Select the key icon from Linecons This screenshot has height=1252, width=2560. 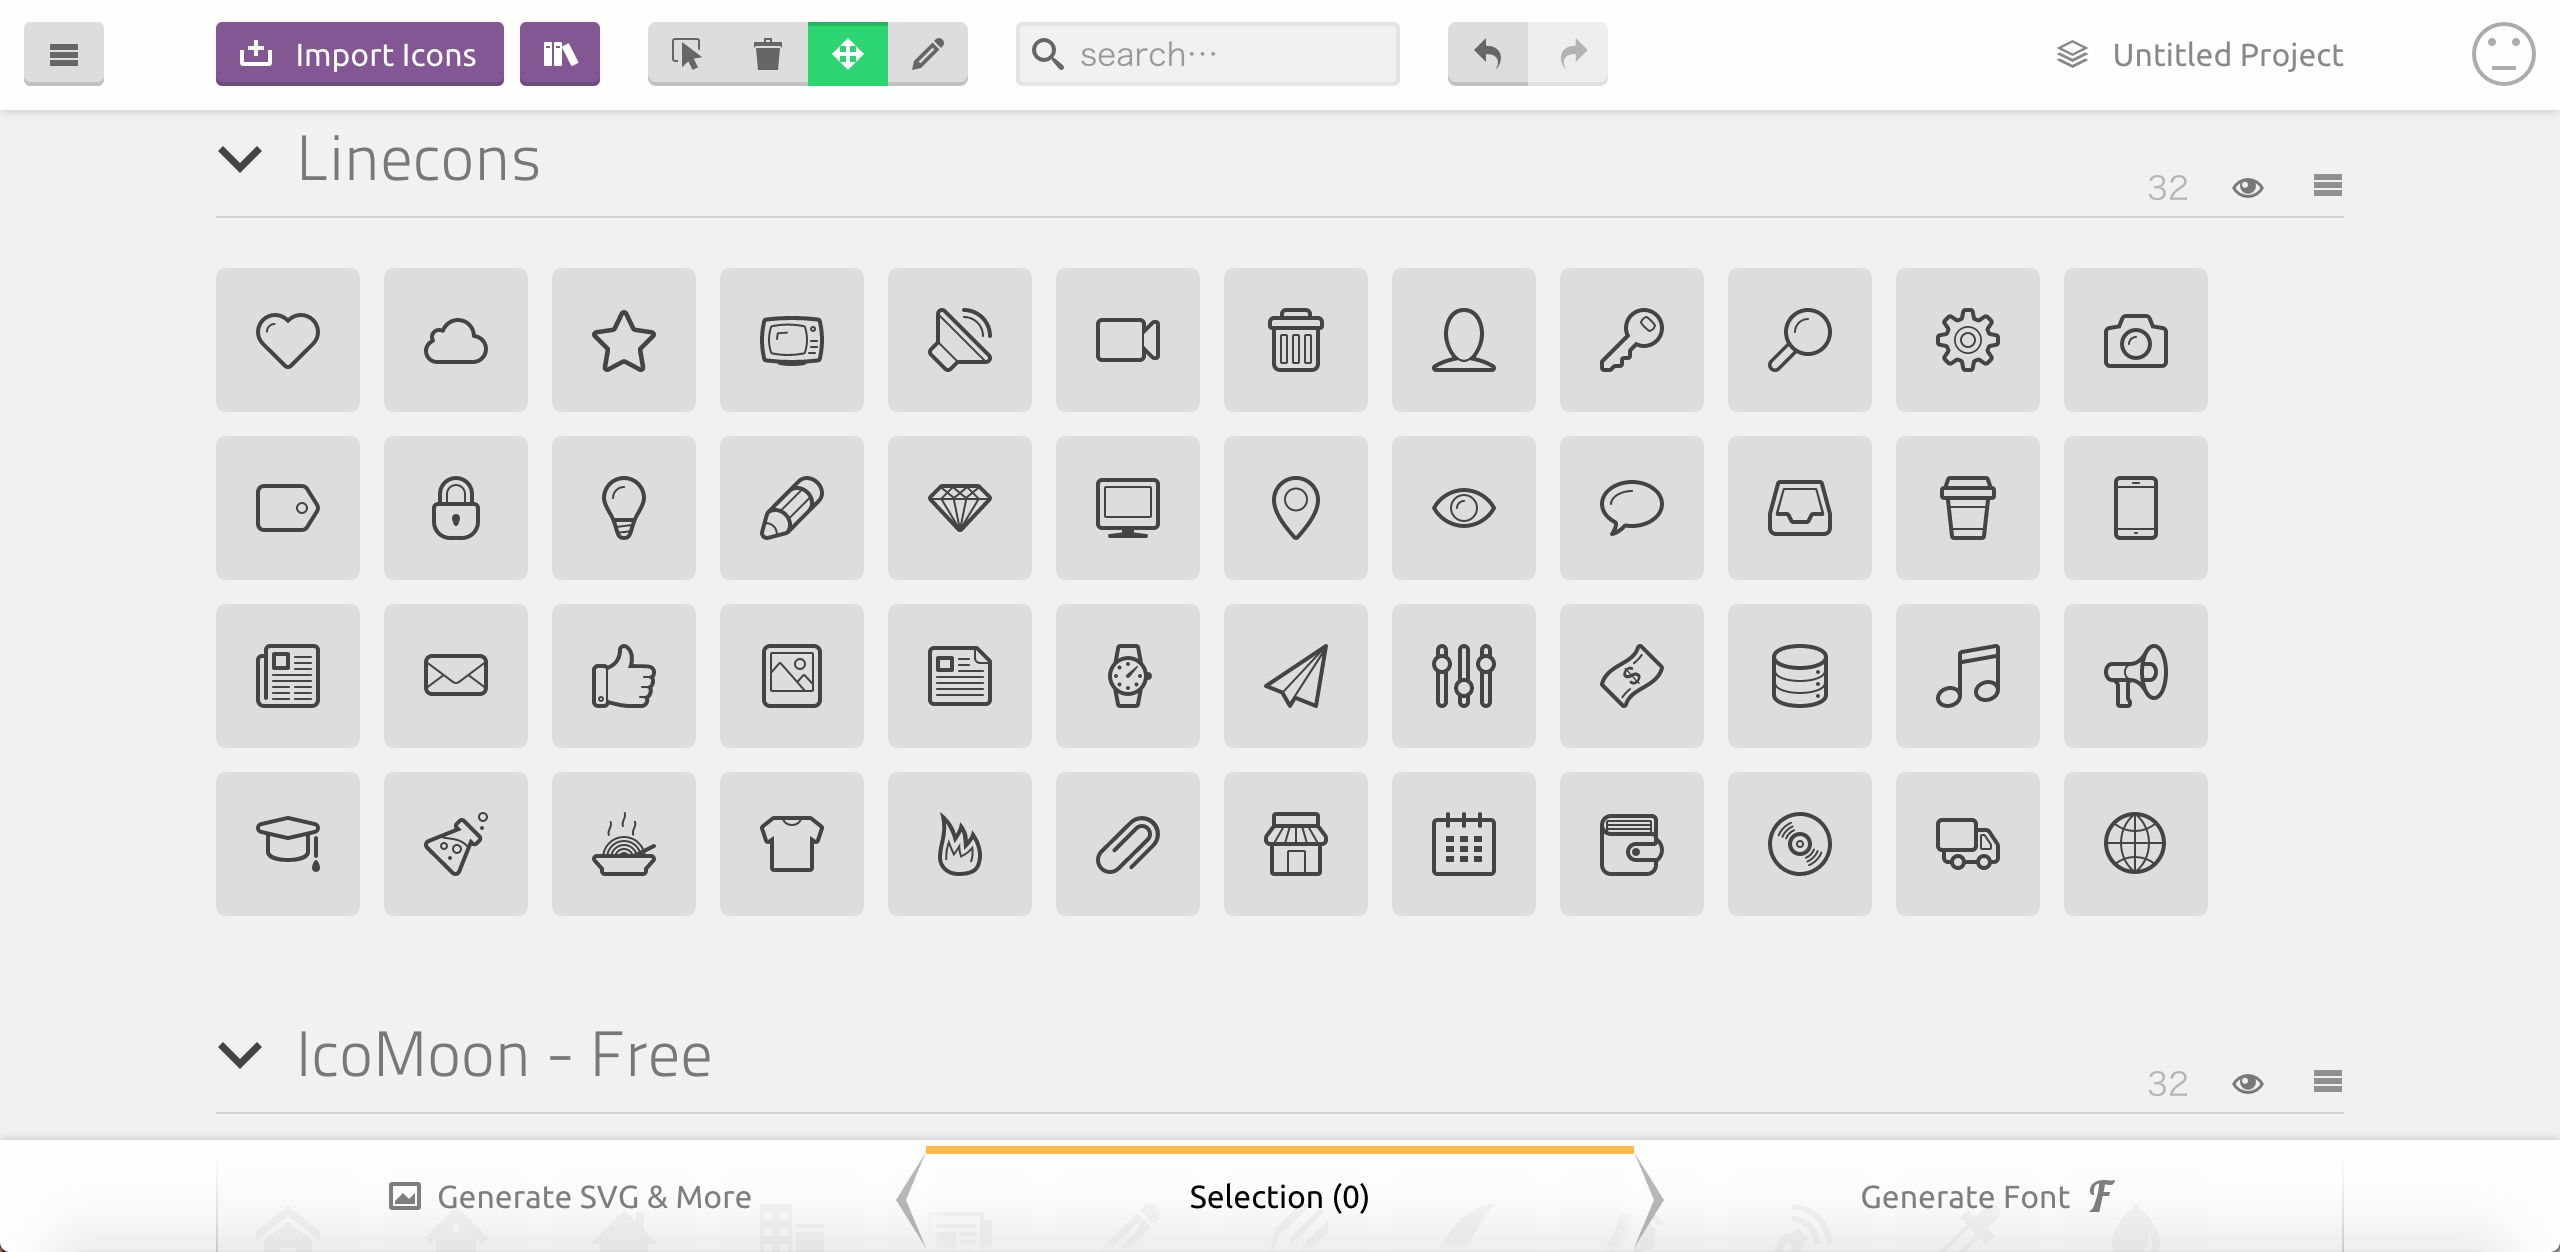(1630, 339)
